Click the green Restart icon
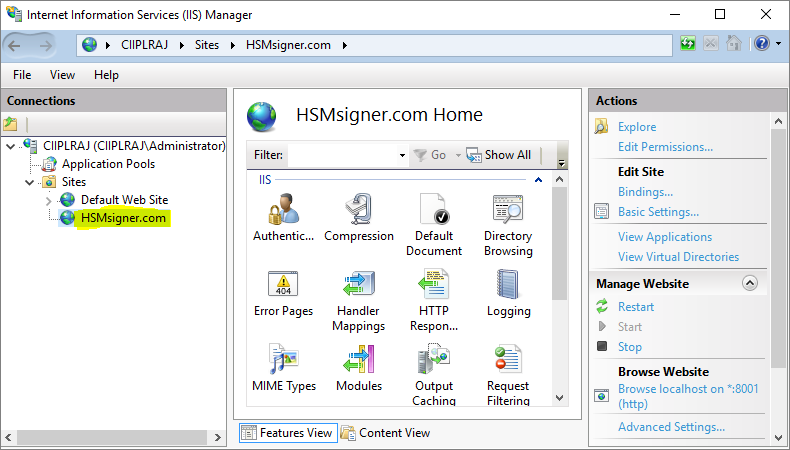 pos(602,306)
